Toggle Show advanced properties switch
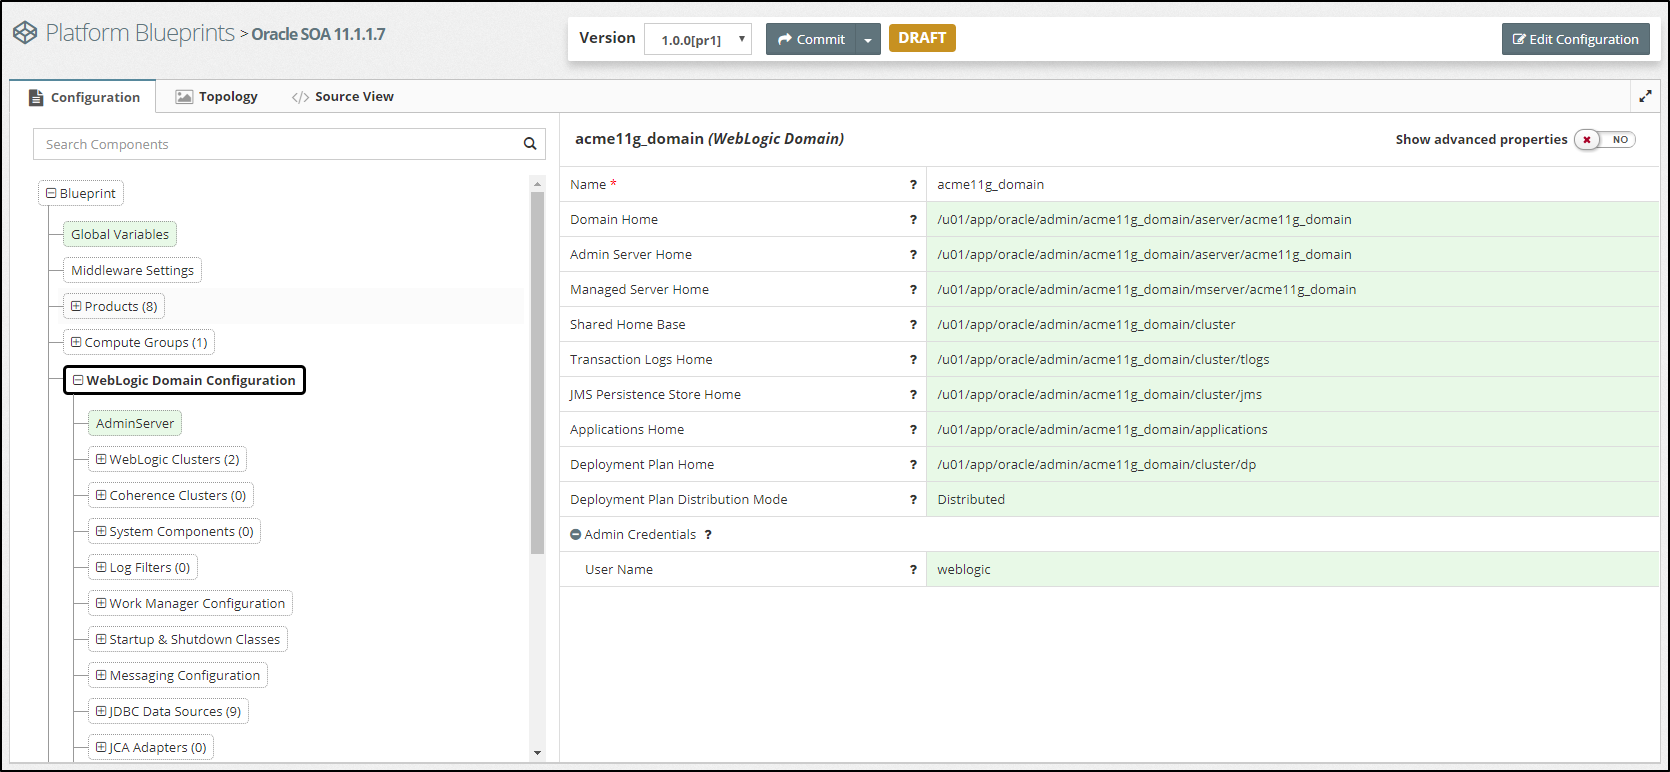 pyautogui.click(x=1604, y=140)
